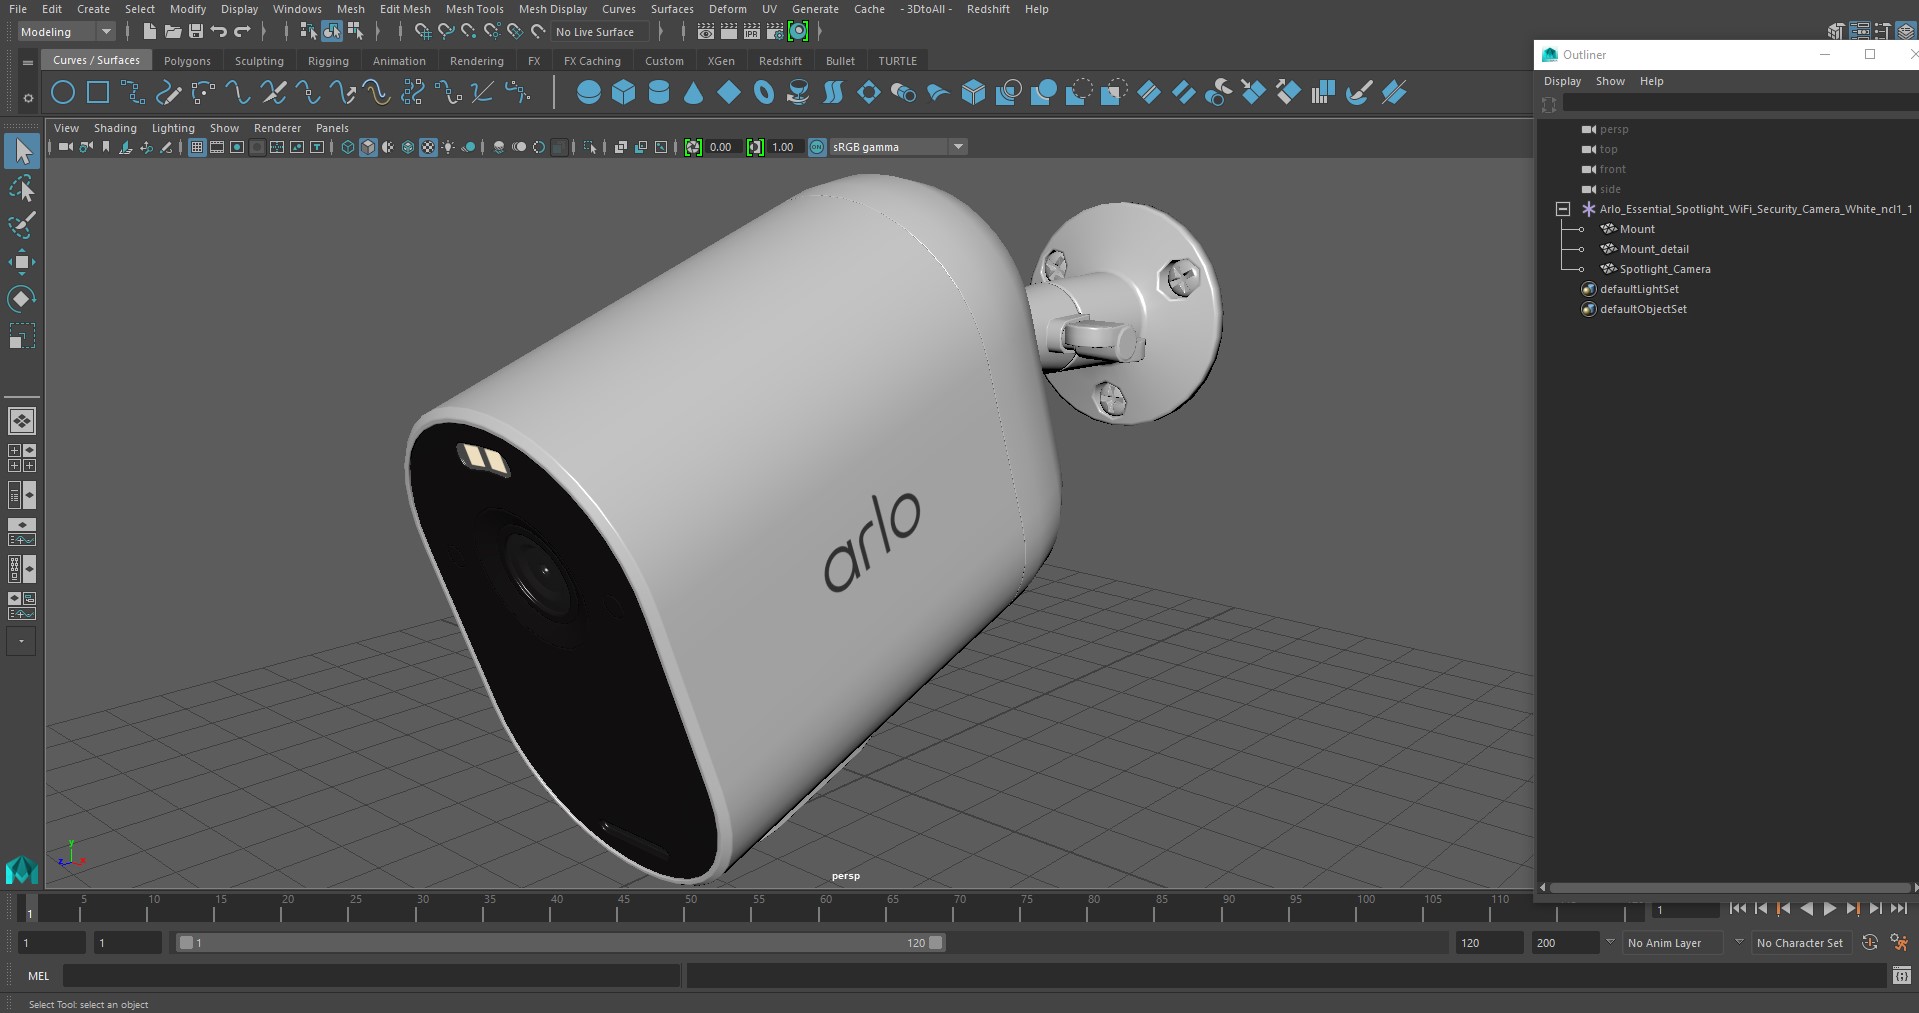1919x1013 pixels.
Task: Go to the start of playback range
Action: (1738, 909)
